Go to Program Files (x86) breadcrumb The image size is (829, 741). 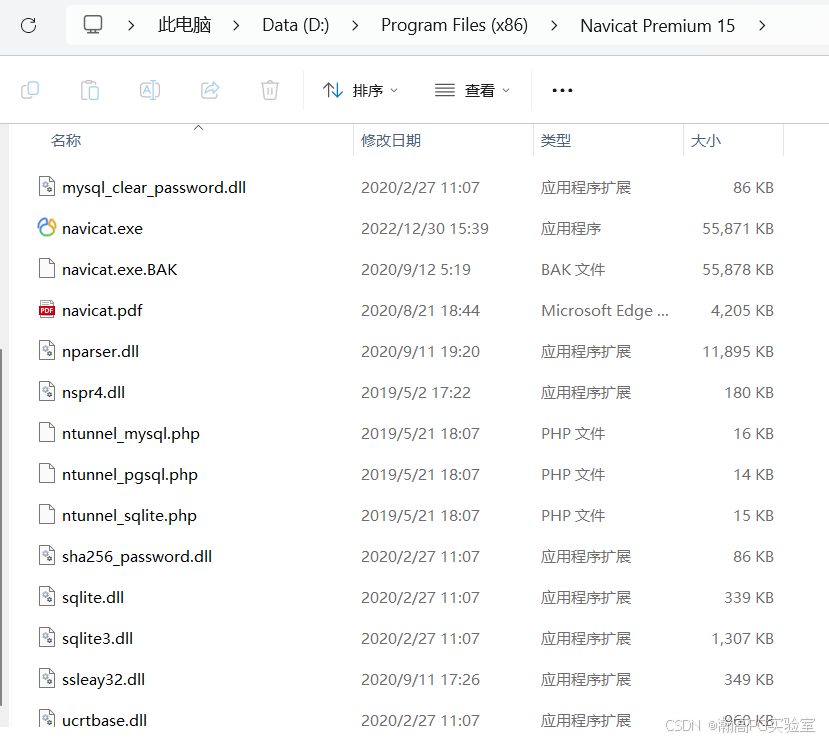point(455,25)
